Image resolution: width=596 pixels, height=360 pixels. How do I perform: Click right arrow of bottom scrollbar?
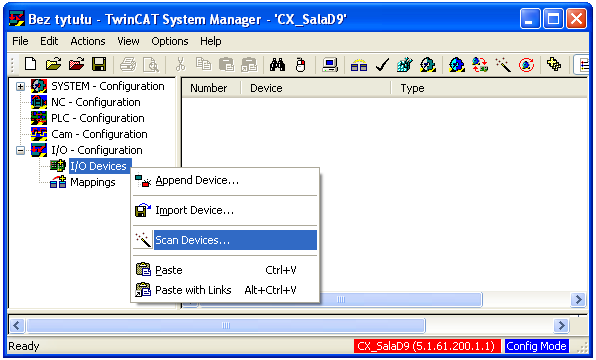[561, 326]
